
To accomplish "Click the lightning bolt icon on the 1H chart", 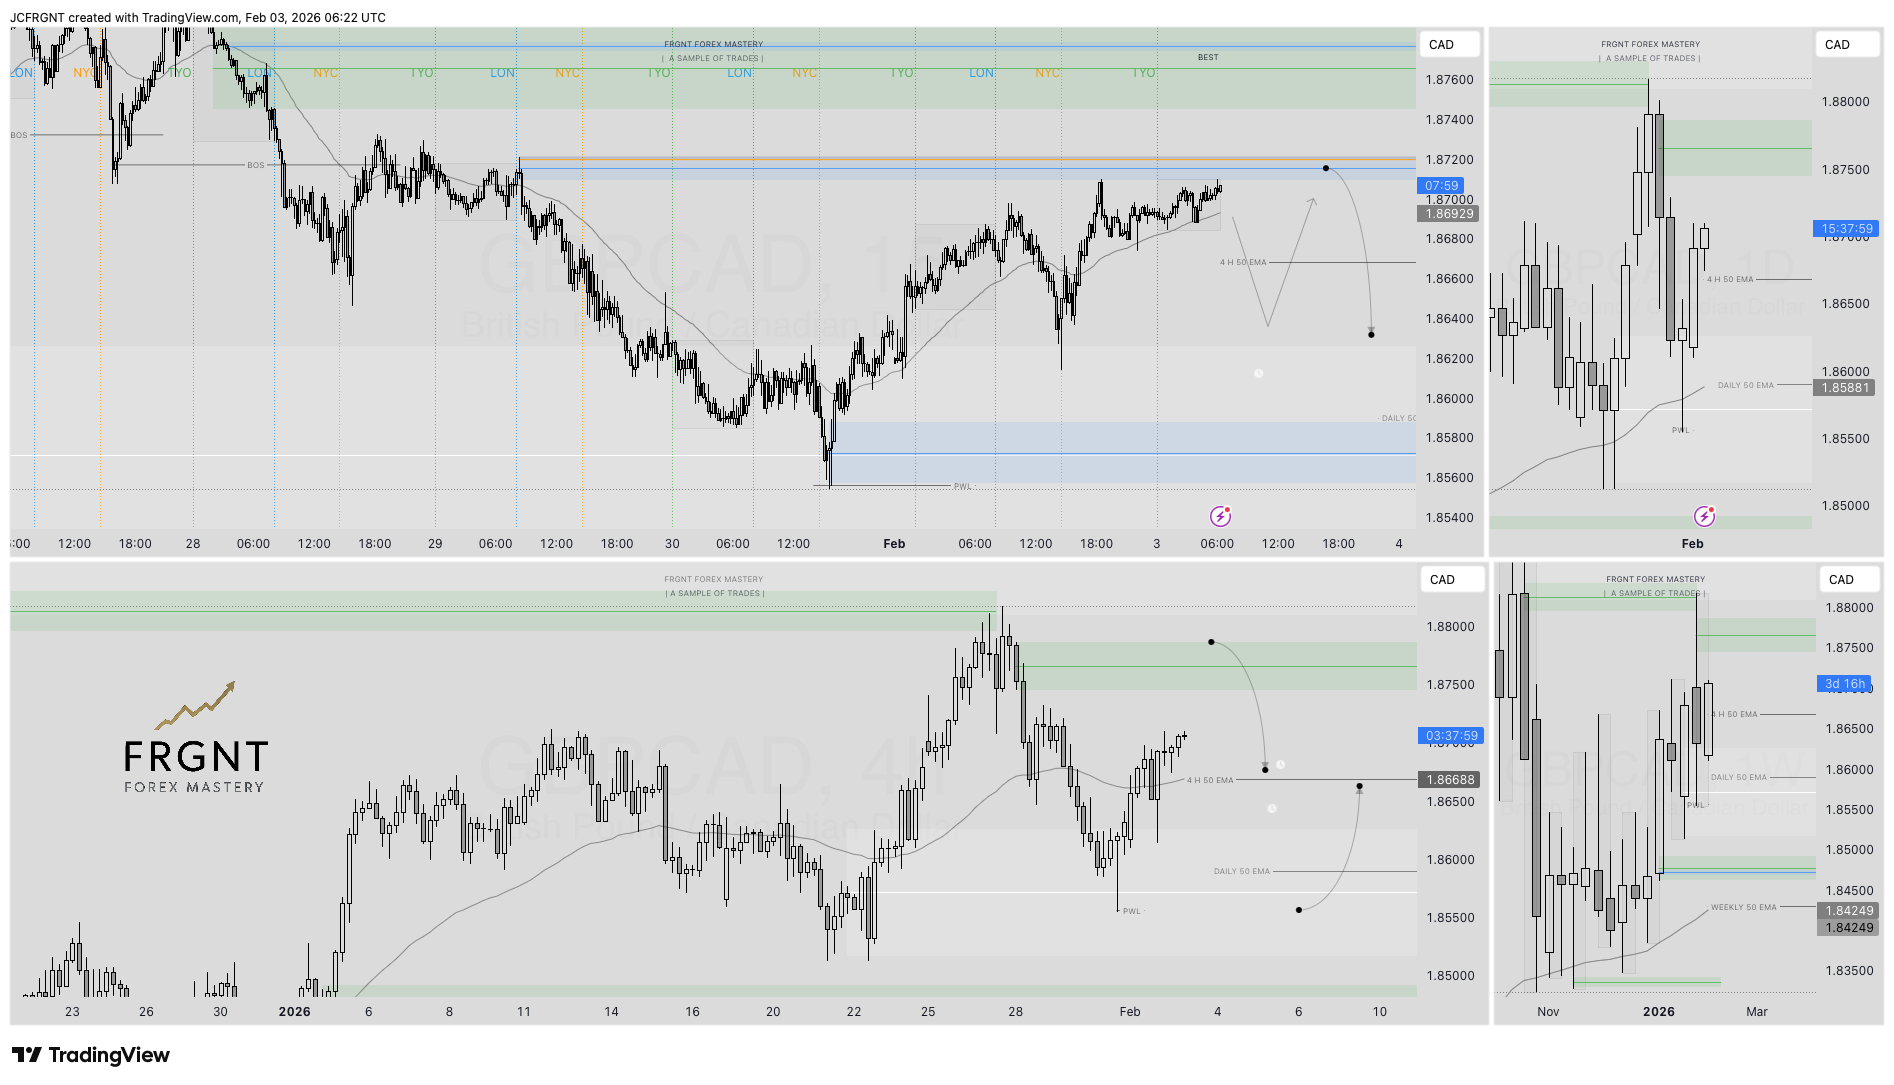I will tap(1220, 516).
